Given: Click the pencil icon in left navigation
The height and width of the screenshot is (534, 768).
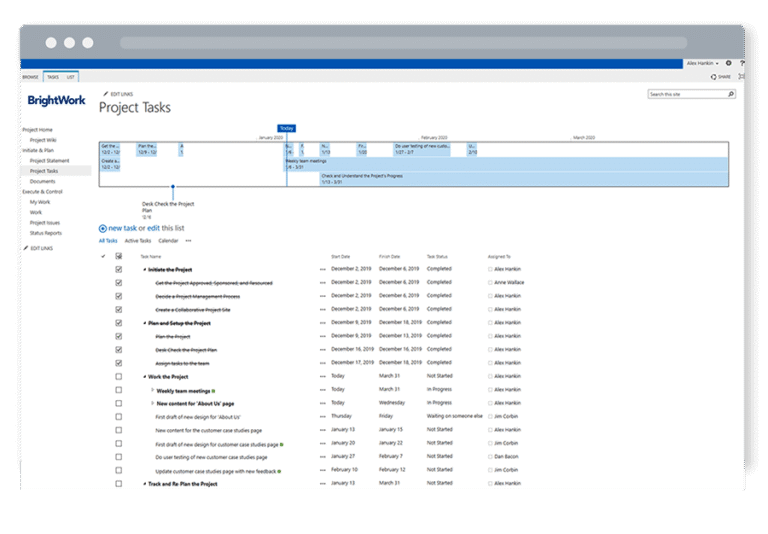Looking at the screenshot, I should (26, 248).
